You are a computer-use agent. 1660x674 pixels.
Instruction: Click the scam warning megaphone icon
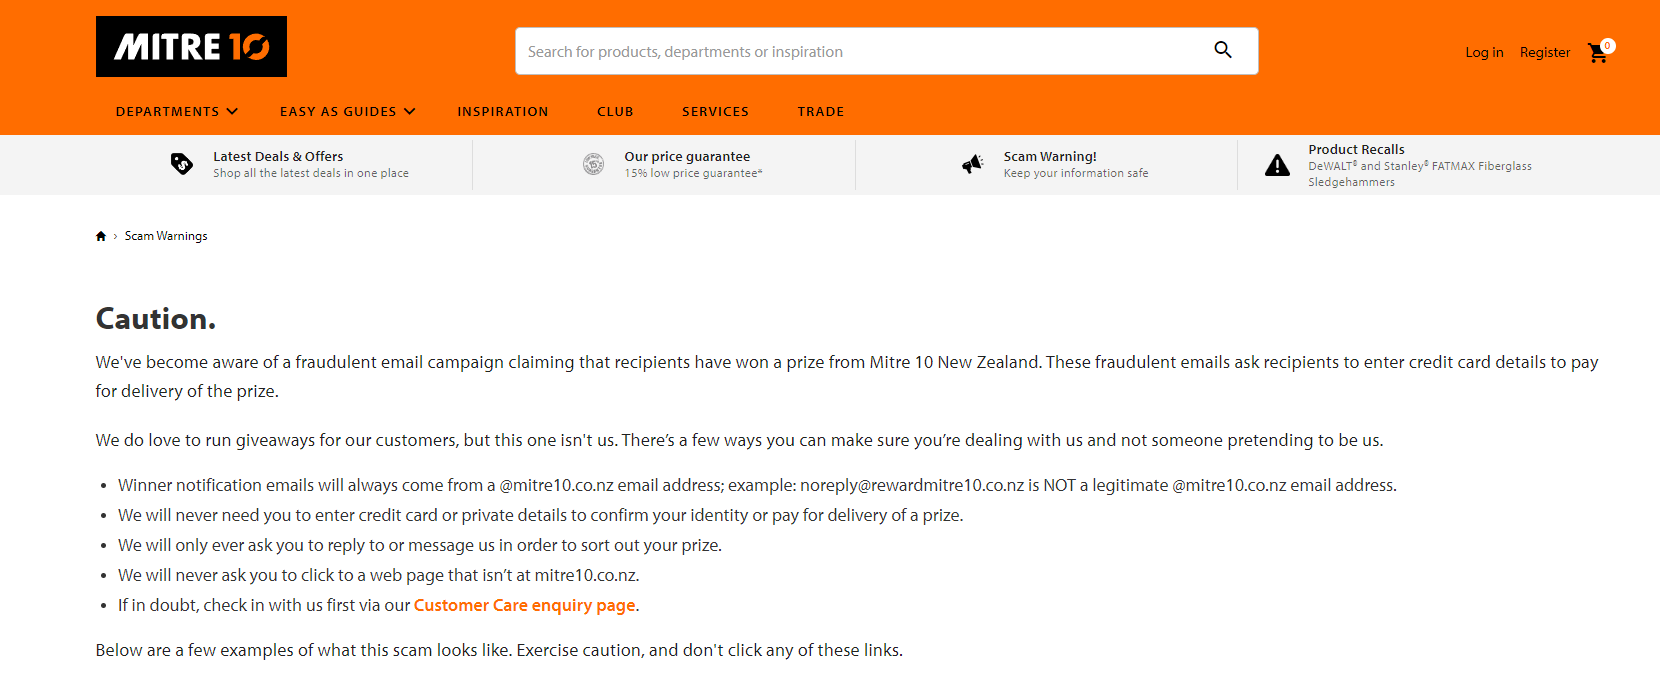(x=972, y=164)
